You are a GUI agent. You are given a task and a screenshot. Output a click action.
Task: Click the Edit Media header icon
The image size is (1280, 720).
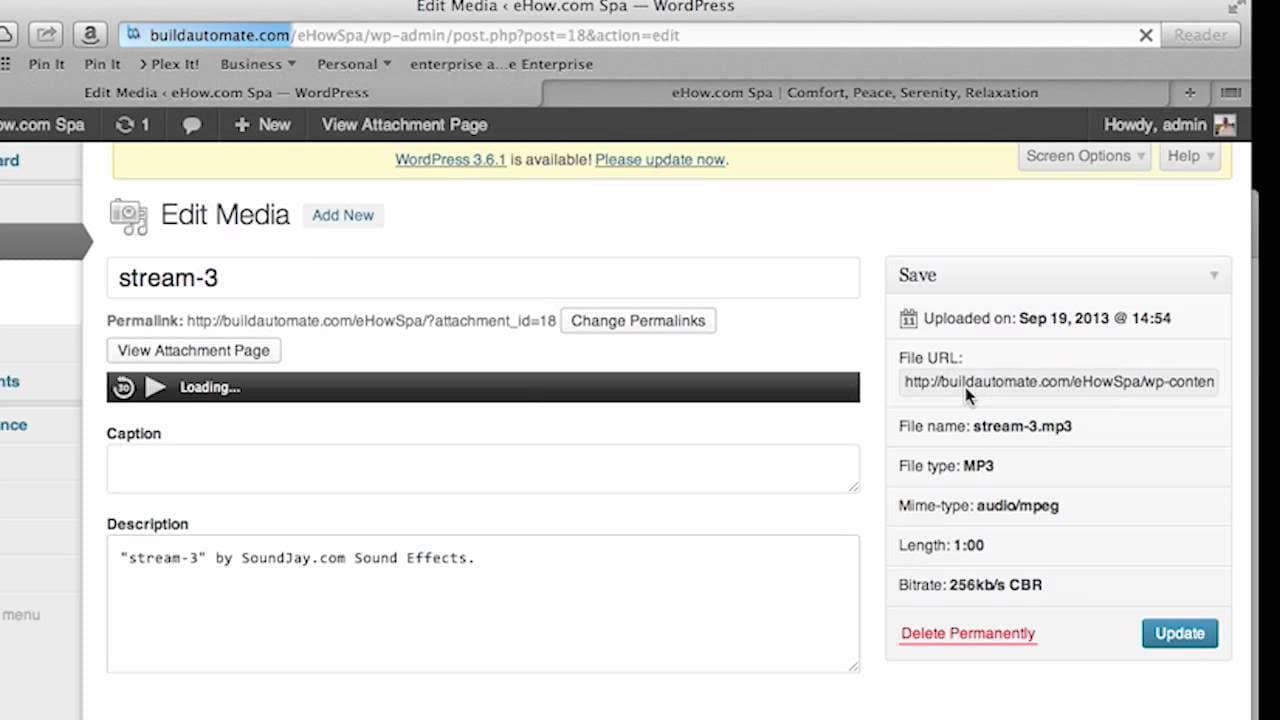[x=129, y=216]
